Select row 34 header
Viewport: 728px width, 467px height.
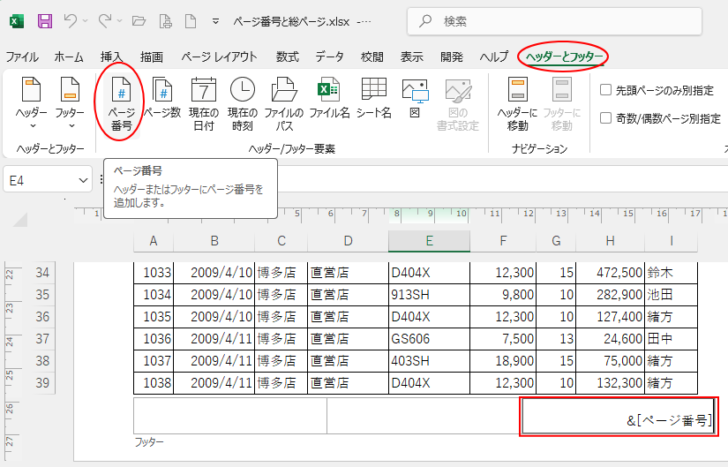(42, 272)
